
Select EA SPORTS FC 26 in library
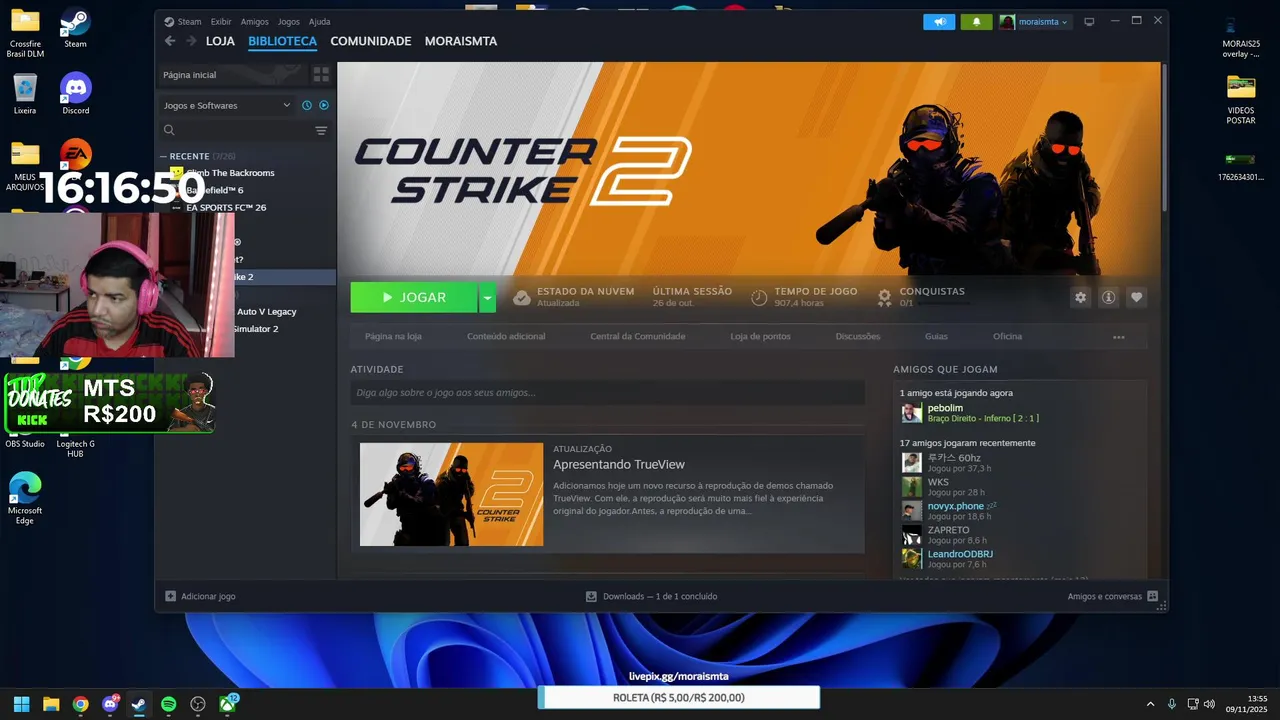tap(226, 208)
